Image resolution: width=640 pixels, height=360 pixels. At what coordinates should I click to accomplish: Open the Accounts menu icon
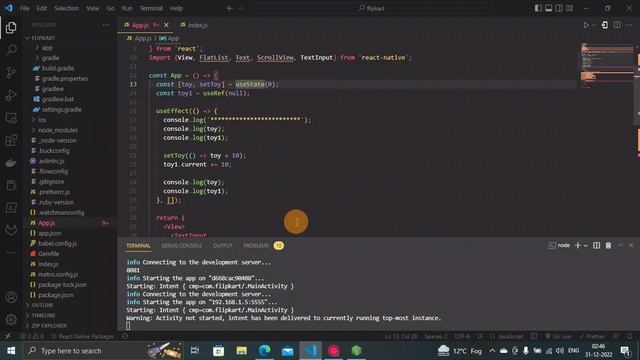click(x=11, y=297)
